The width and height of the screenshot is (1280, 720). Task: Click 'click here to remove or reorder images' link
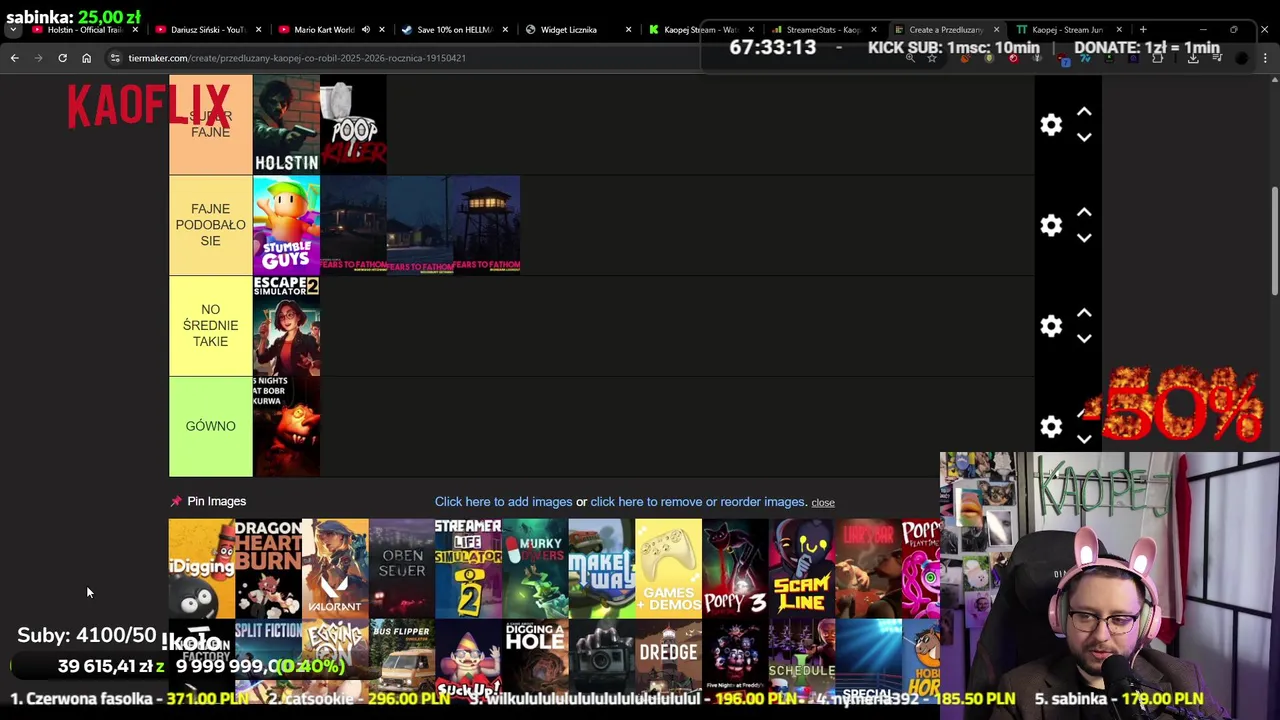click(x=698, y=502)
